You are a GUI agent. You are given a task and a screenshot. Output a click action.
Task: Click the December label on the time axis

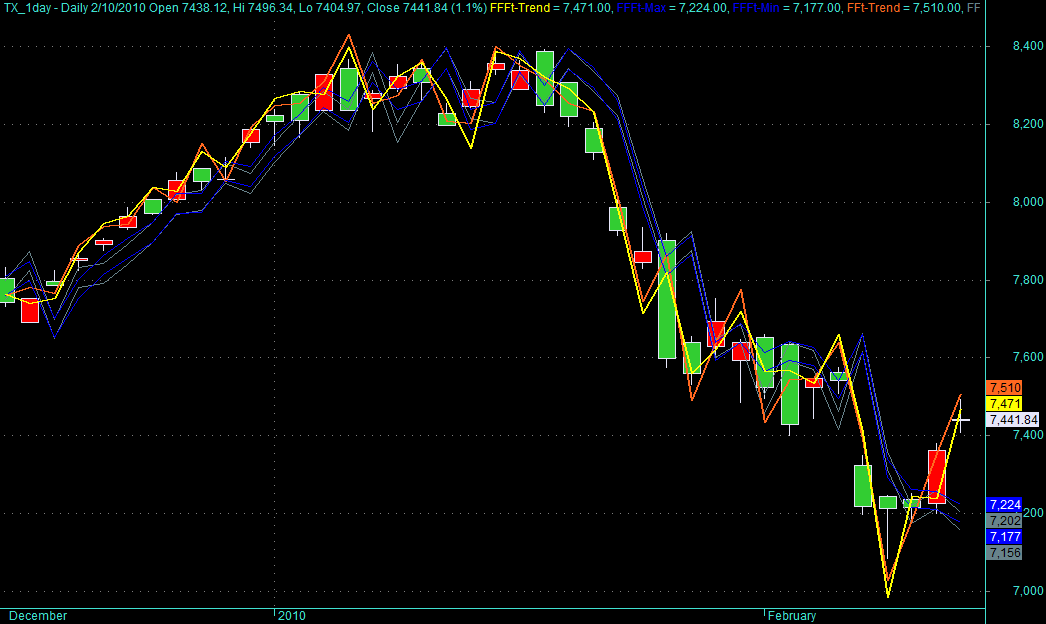(38, 615)
